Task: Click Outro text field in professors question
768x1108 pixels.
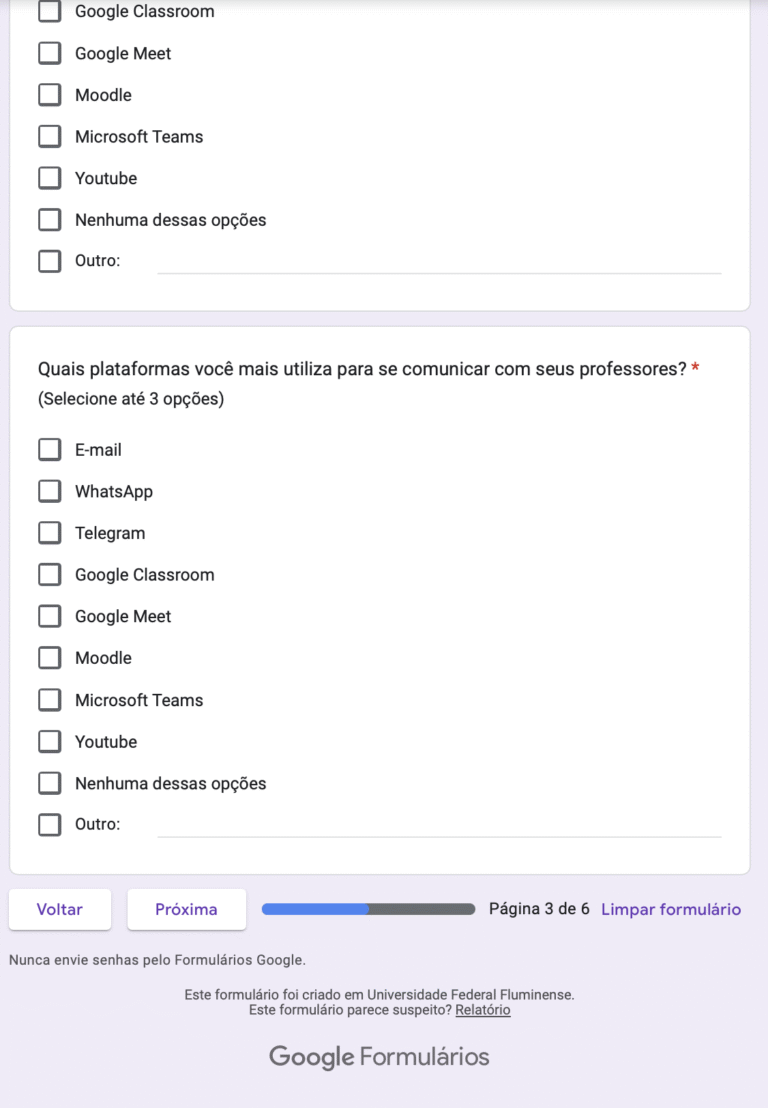Action: click(439, 825)
